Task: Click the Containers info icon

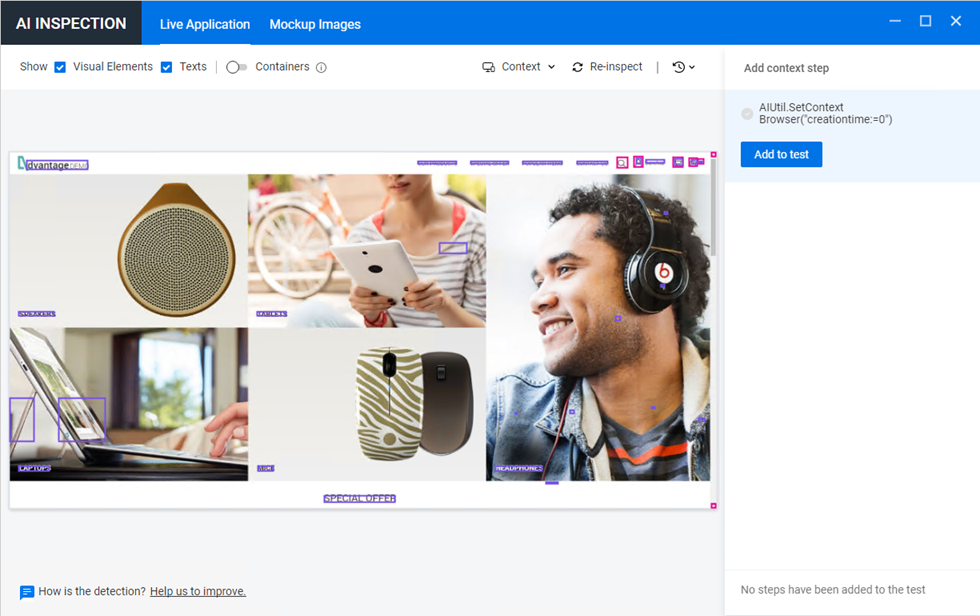Action: pos(321,68)
